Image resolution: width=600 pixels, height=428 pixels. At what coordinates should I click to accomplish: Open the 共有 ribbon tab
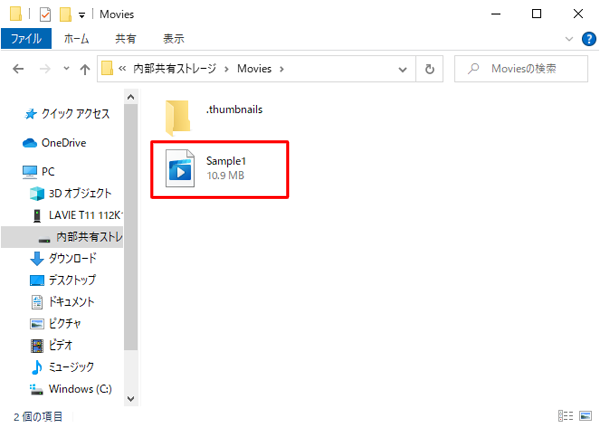click(126, 39)
